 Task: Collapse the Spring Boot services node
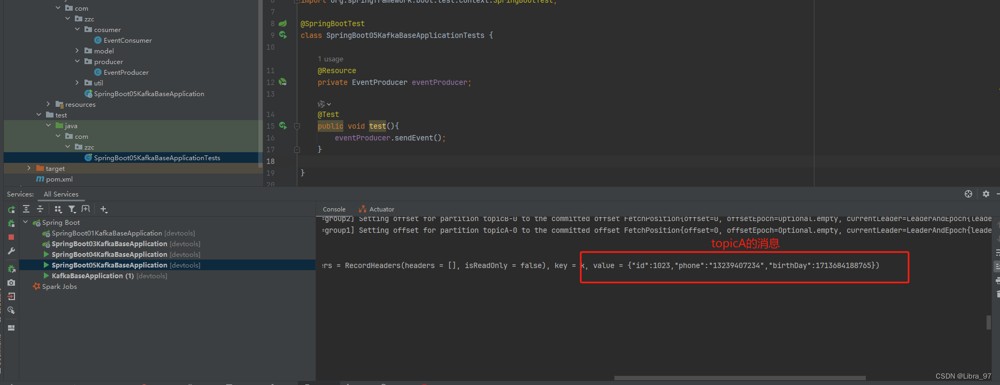tap(26, 223)
